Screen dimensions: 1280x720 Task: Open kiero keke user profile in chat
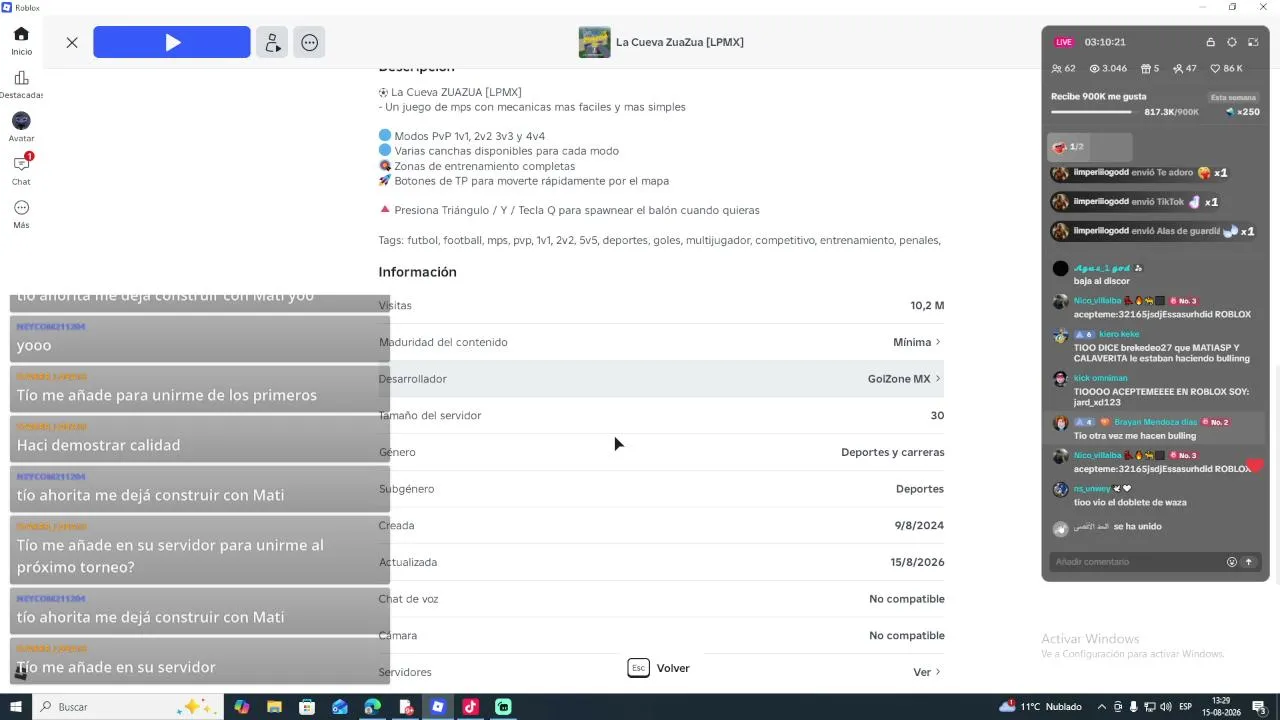(1119, 334)
